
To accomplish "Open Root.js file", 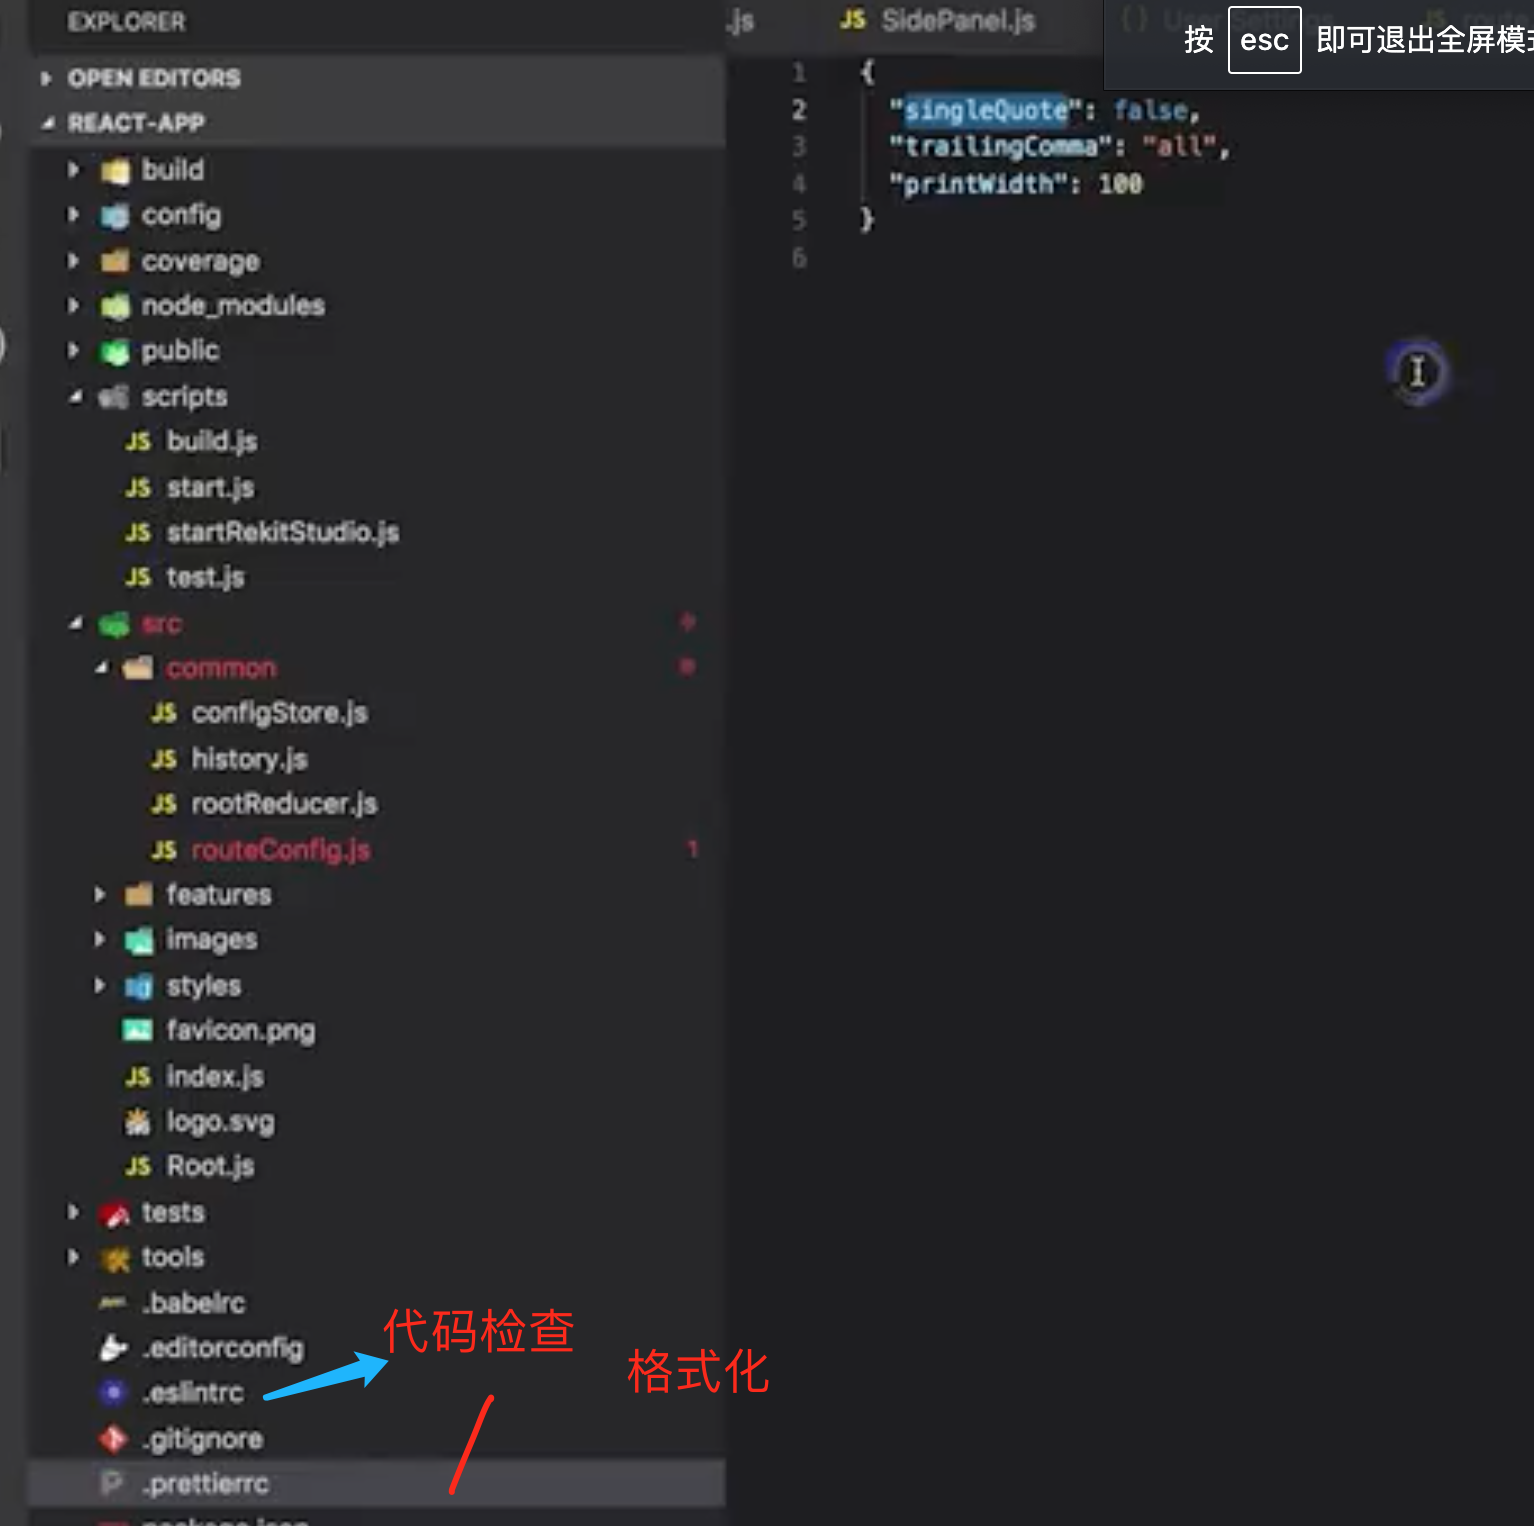I will (210, 1167).
